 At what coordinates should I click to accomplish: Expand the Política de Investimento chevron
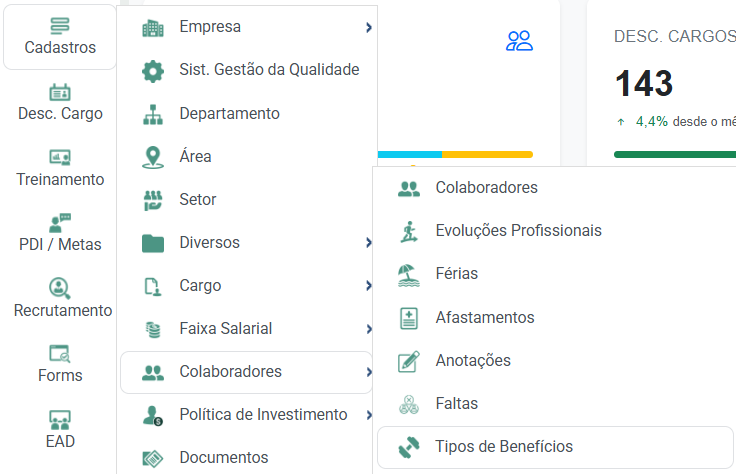(369, 415)
